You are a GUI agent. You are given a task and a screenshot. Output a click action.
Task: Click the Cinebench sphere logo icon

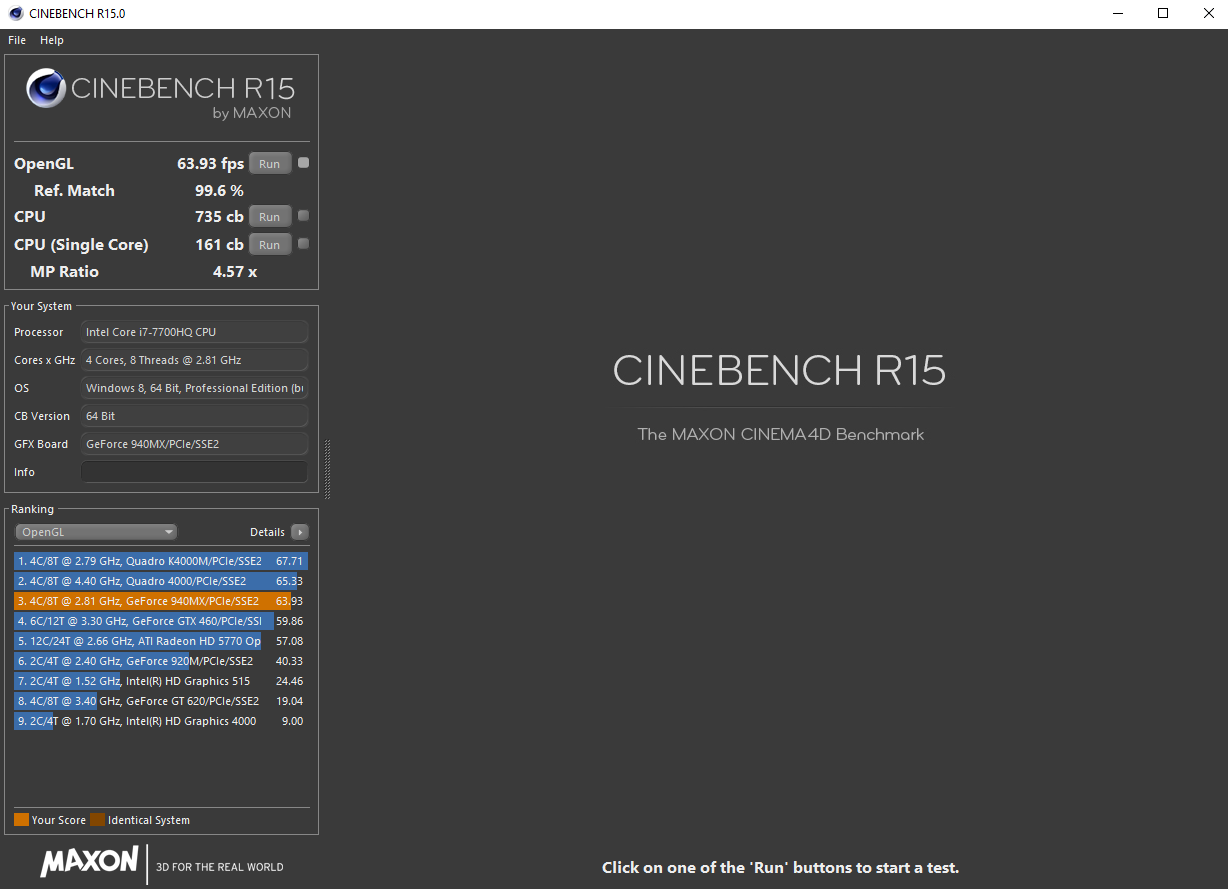[46, 88]
